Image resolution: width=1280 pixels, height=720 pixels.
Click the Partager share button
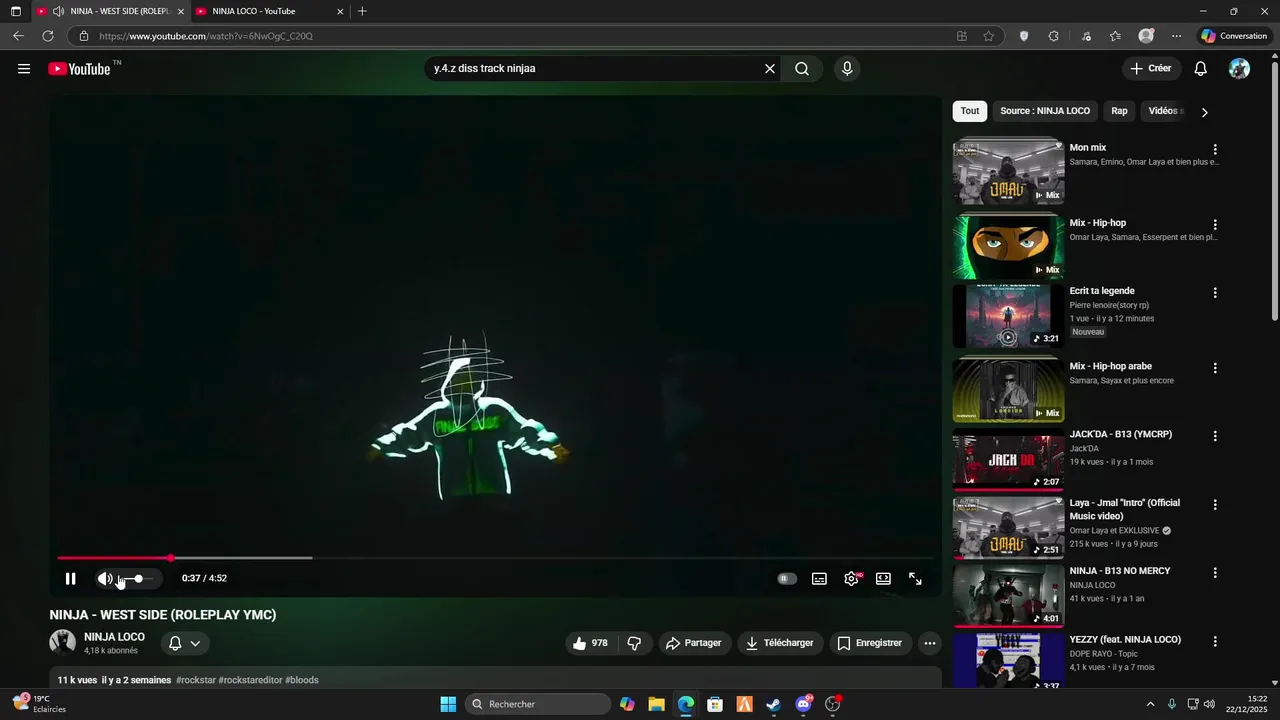click(x=693, y=643)
